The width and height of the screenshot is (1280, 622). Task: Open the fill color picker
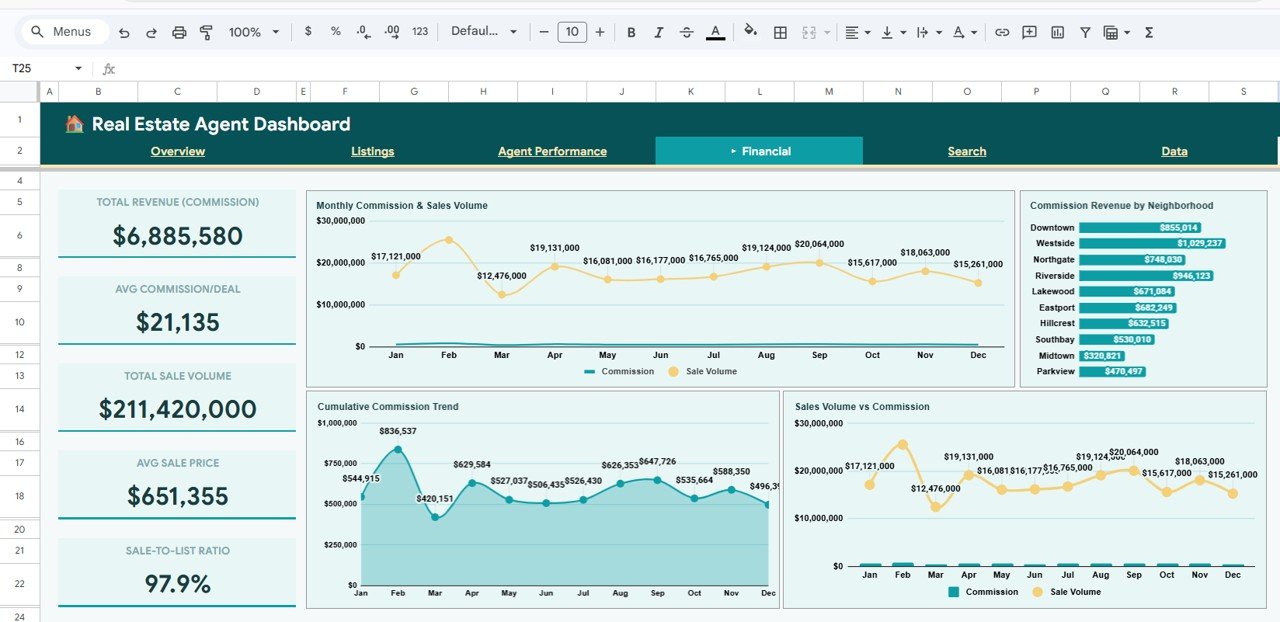pyautogui.click(x=751, y=31)
